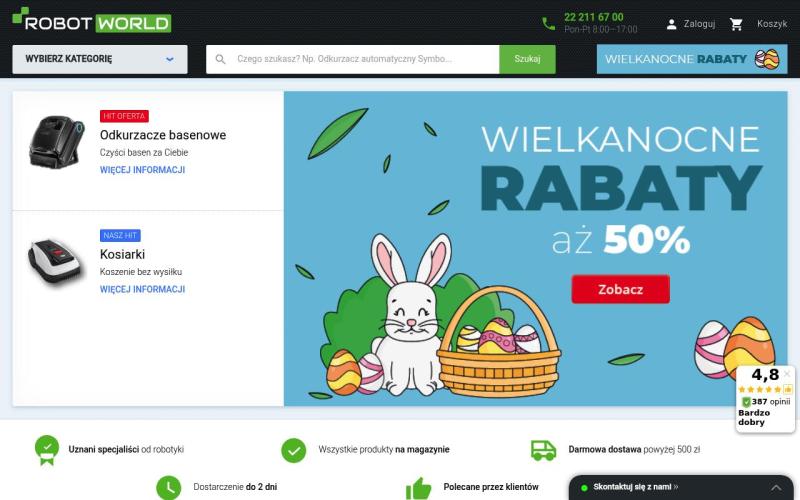
Task: Click the Robot World logo
Action: [x=92, y=20]
